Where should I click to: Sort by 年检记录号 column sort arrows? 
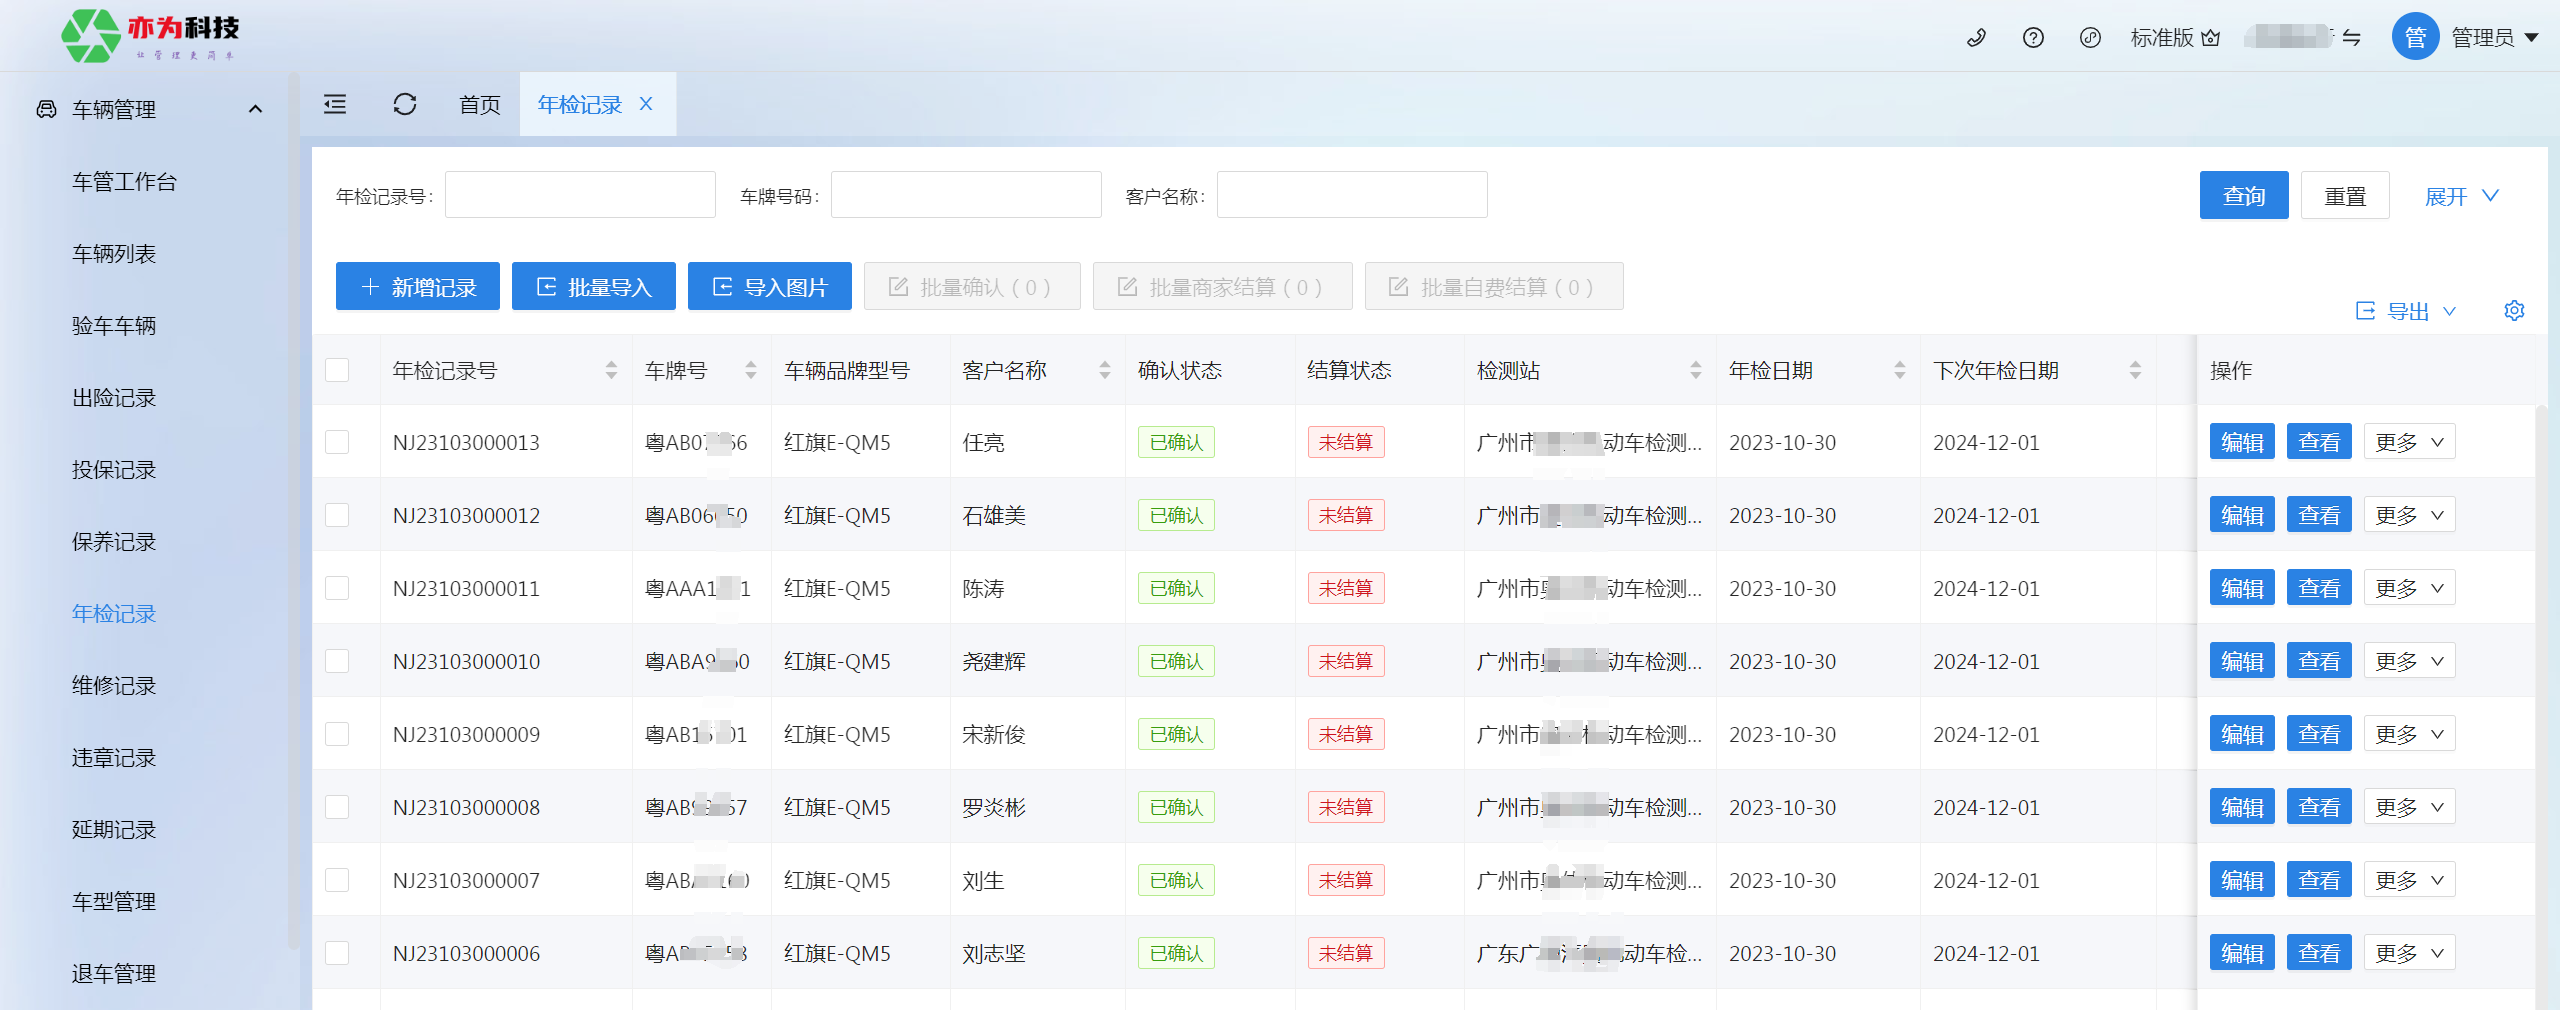pos(611,371)
